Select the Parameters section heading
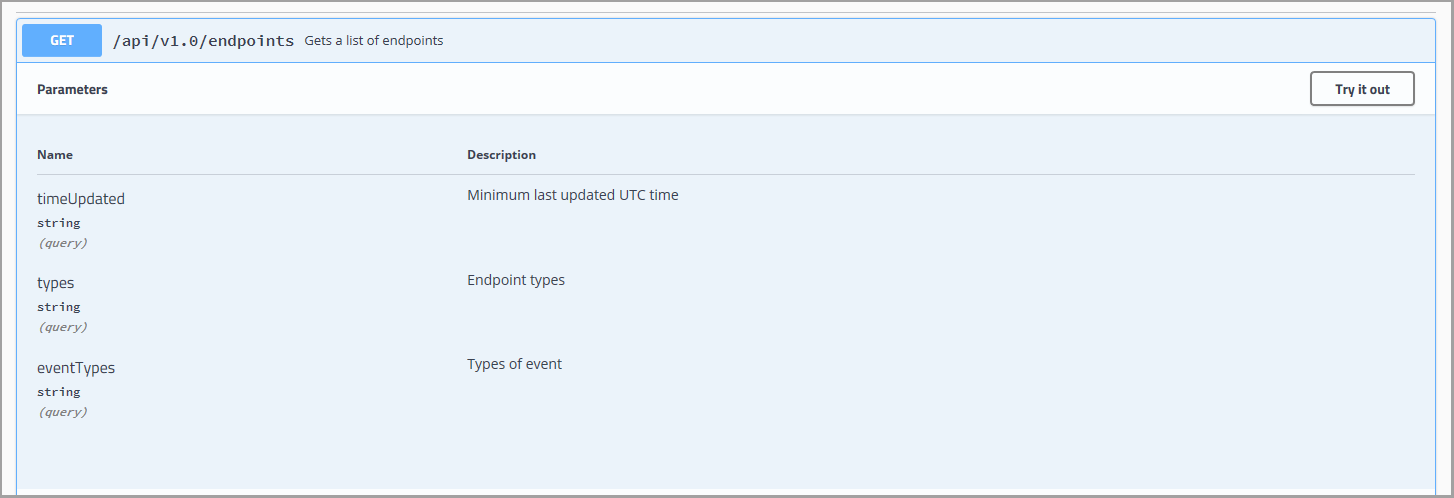 tap(72, 89)
